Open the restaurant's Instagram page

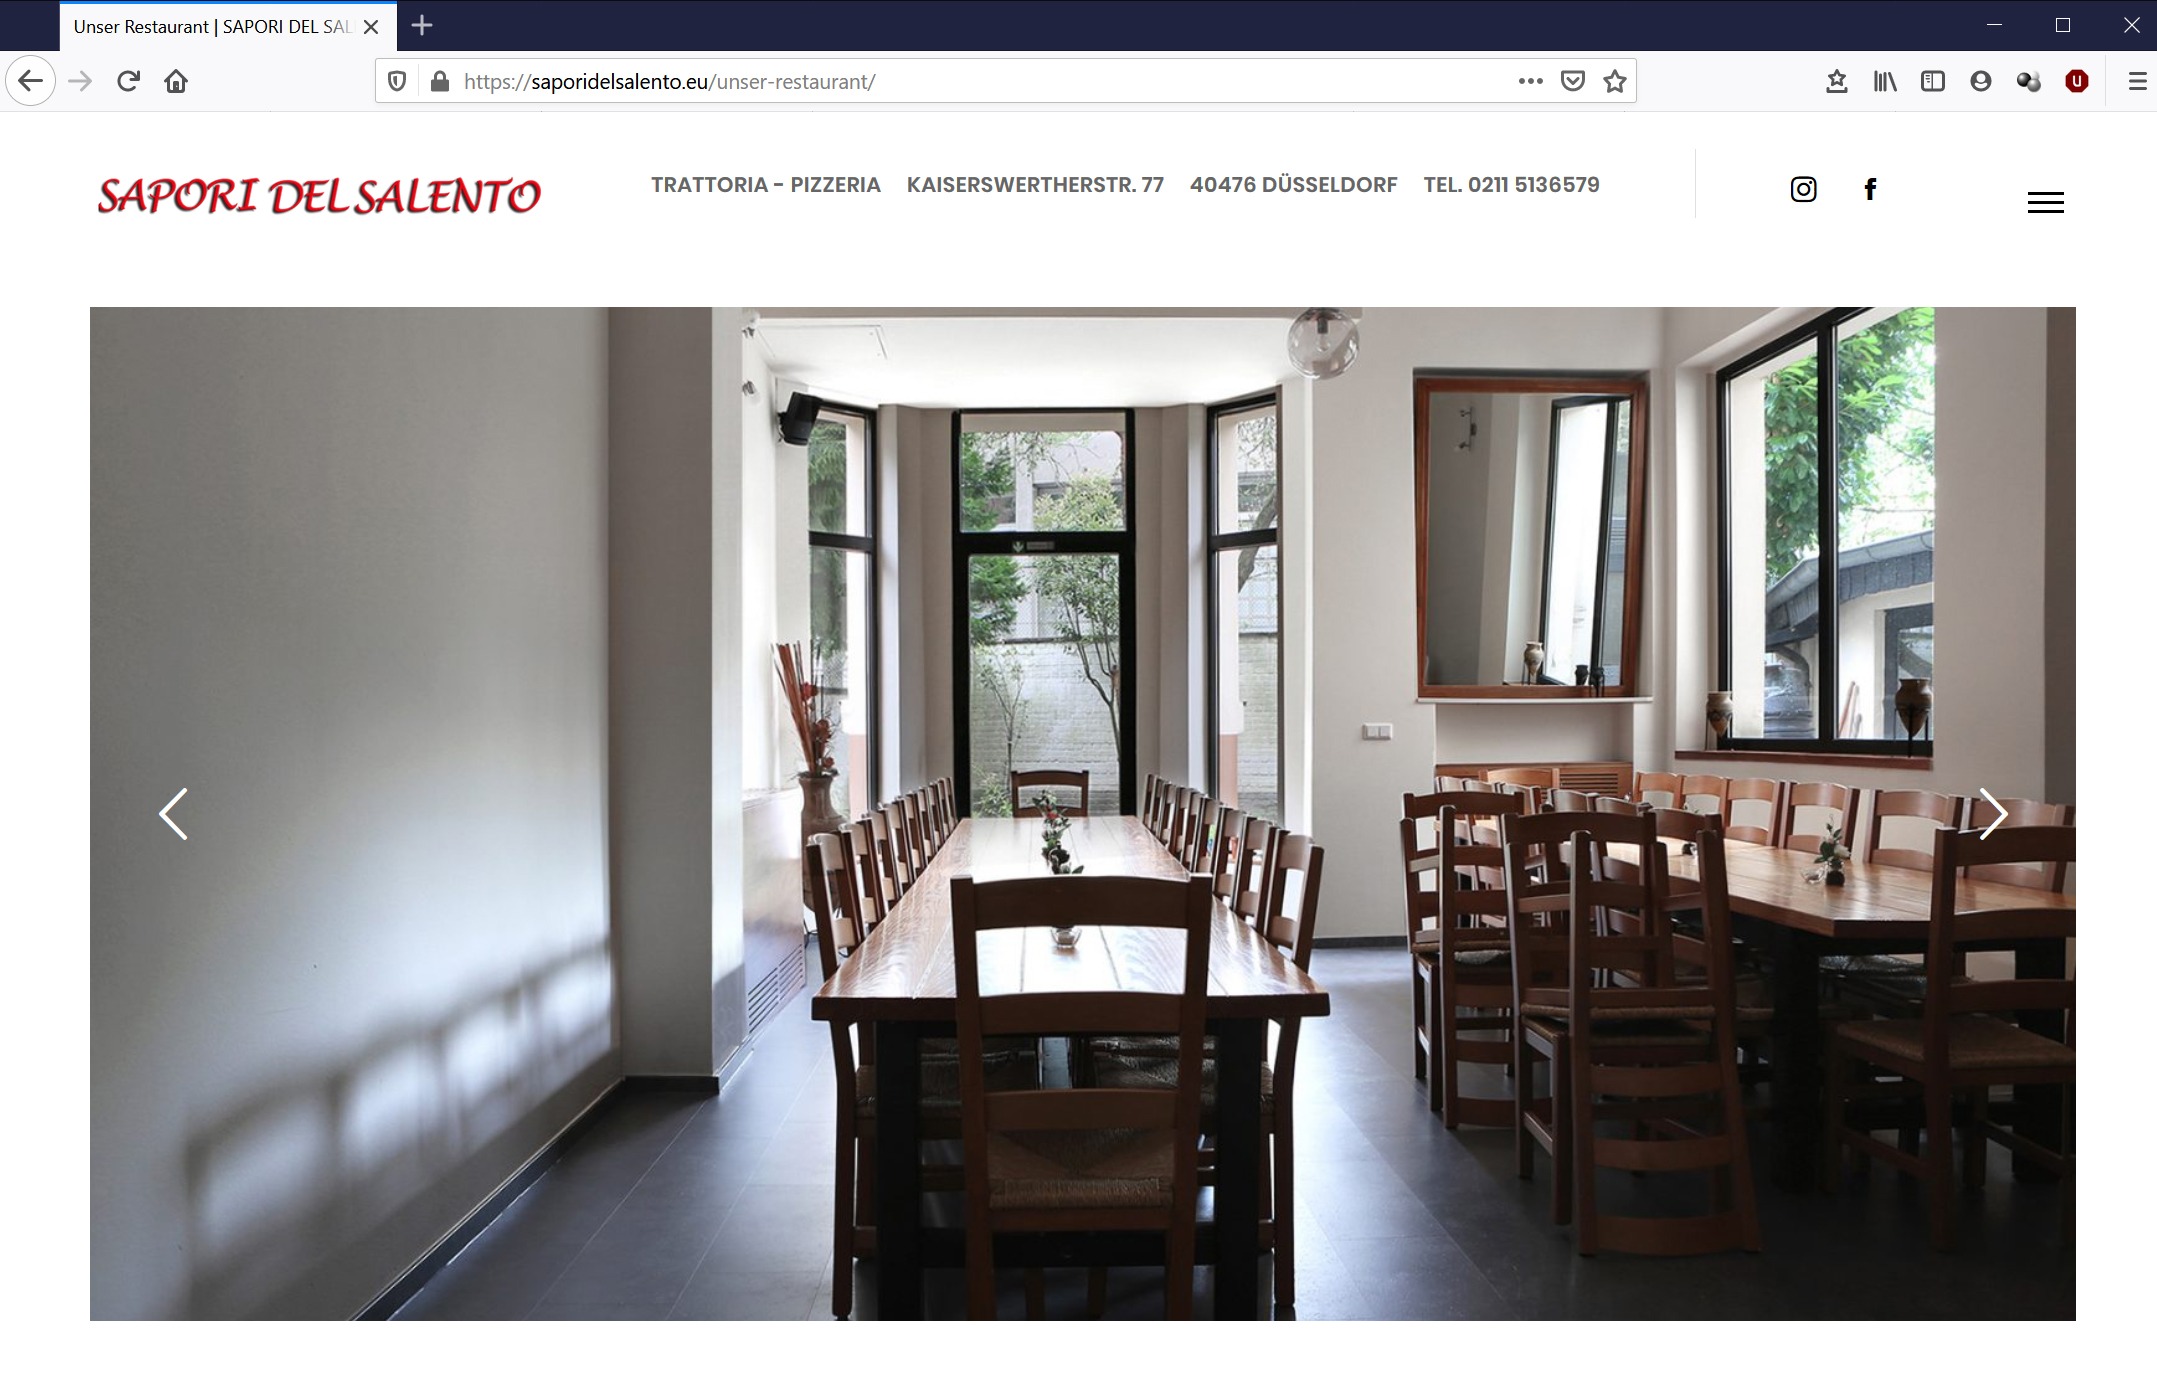click(x=1803, y=189)
